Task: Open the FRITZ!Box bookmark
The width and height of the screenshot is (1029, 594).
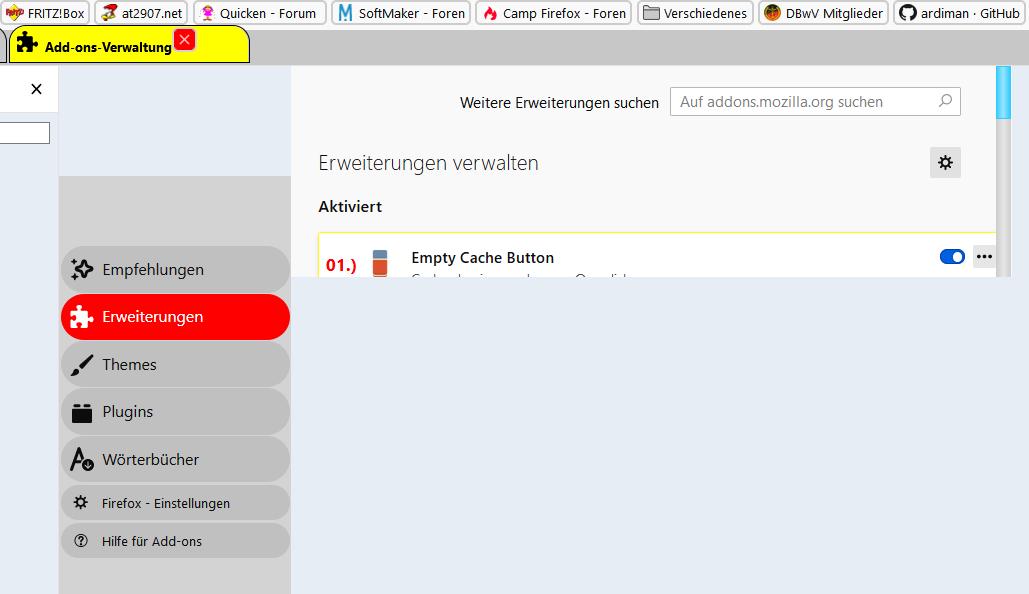Action: 45,12
